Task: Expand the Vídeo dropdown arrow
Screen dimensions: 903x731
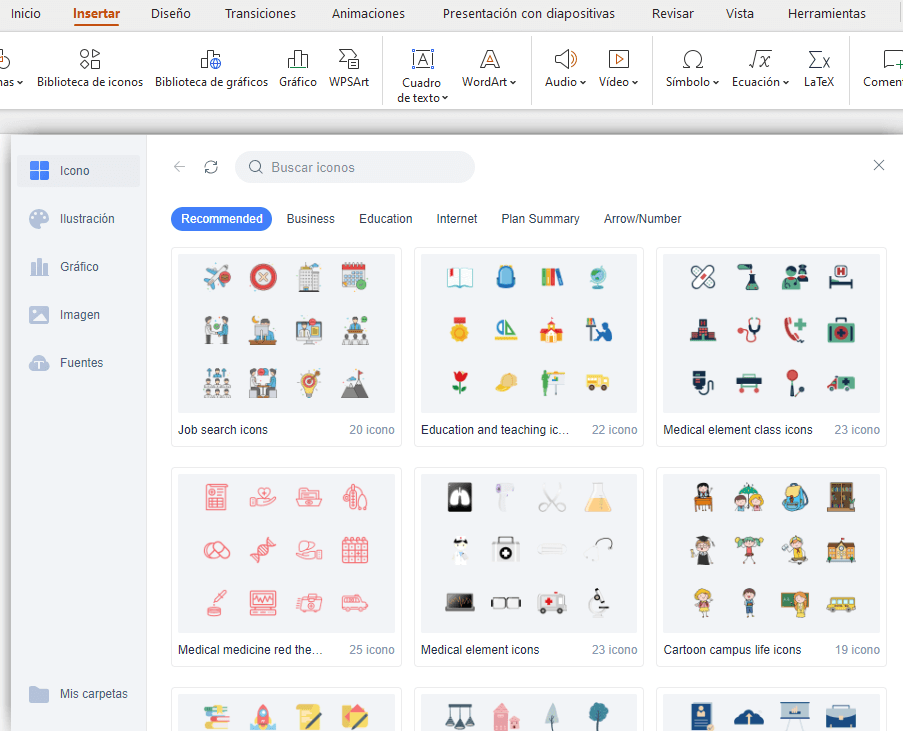Action: [635, 82]
